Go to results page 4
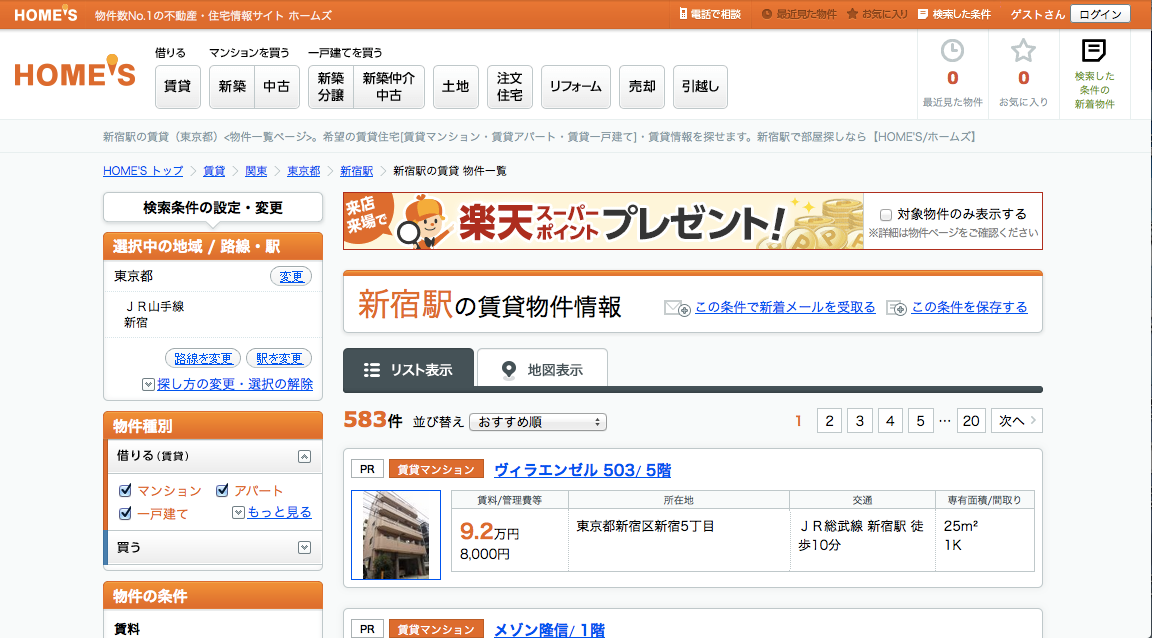Viewport: 1152px width, 638px height. [890, 421]
